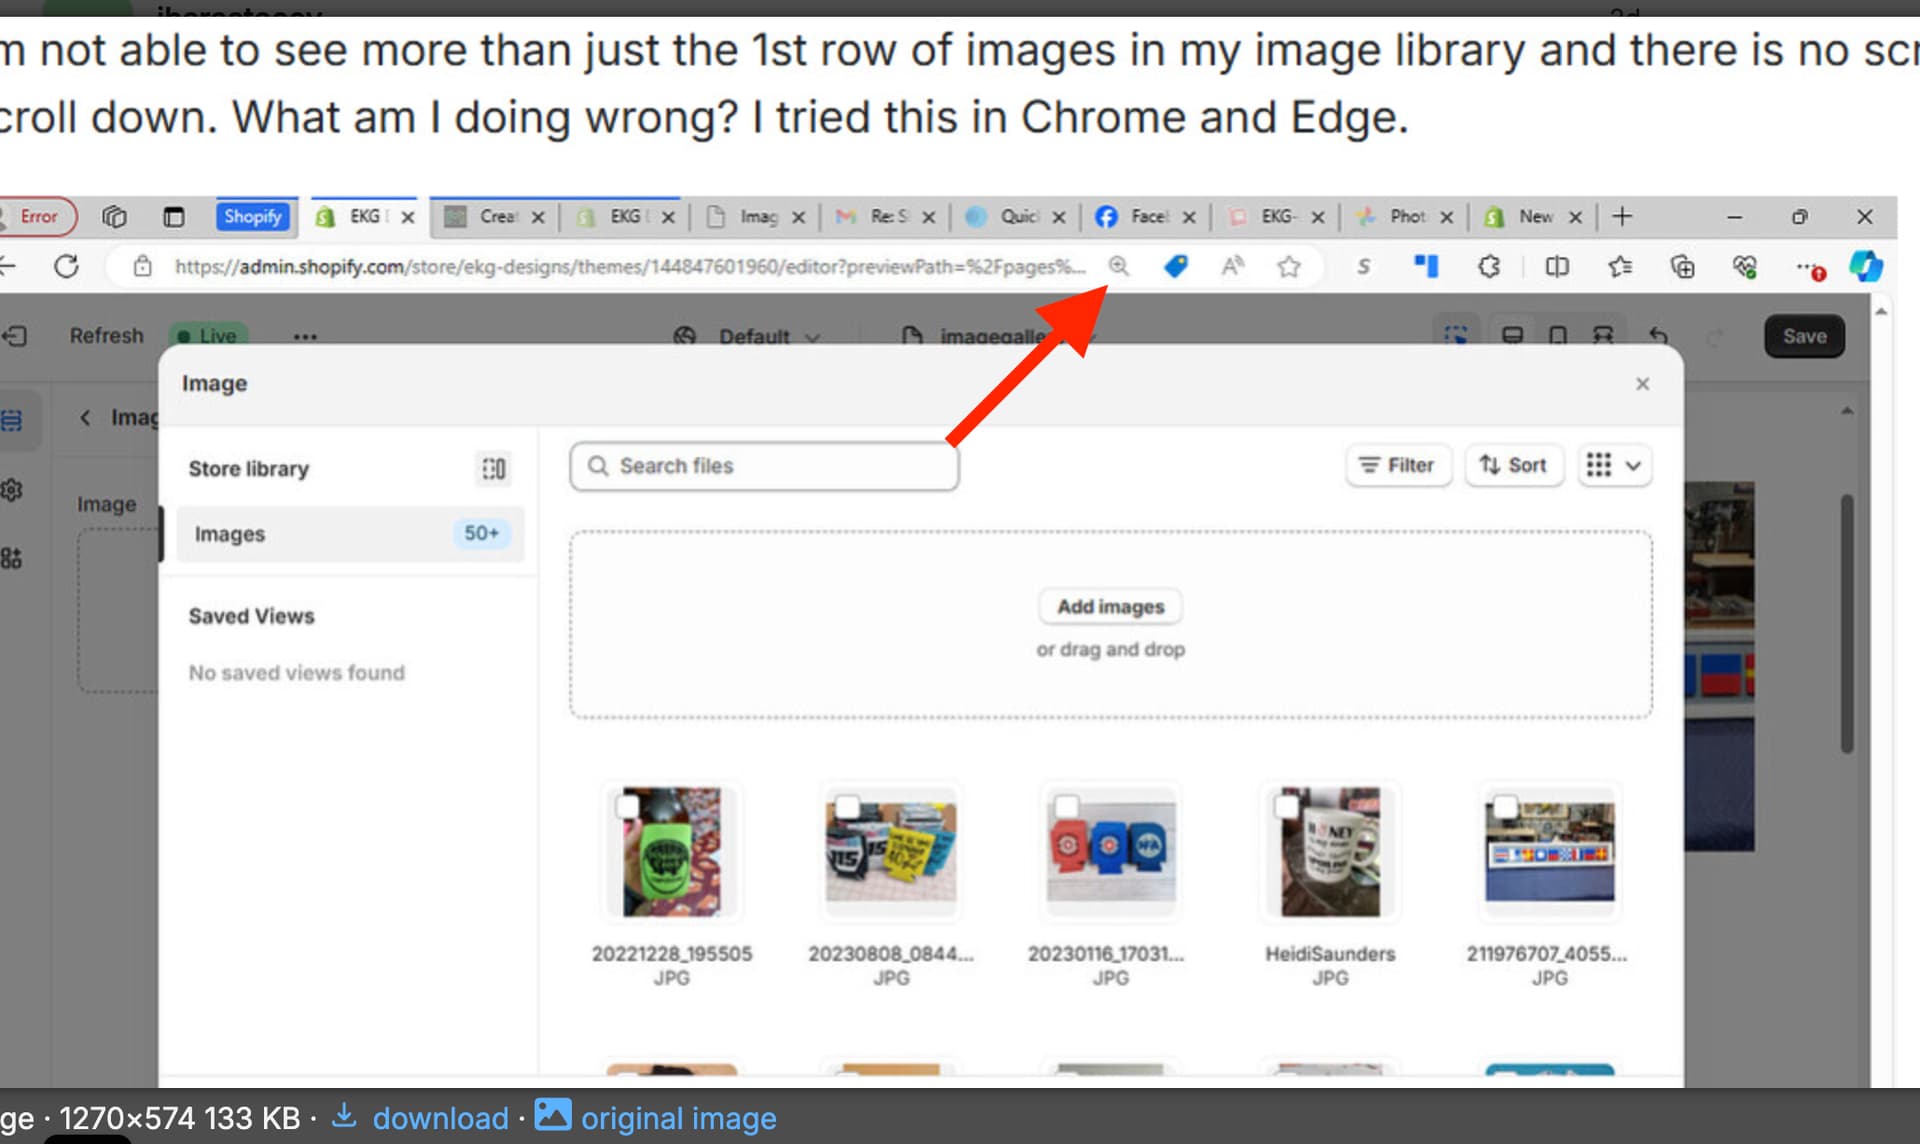Click the image dialog vertical scrollbar
This screenshot has height=1144, width=1920.
[x=1846, y=625]
